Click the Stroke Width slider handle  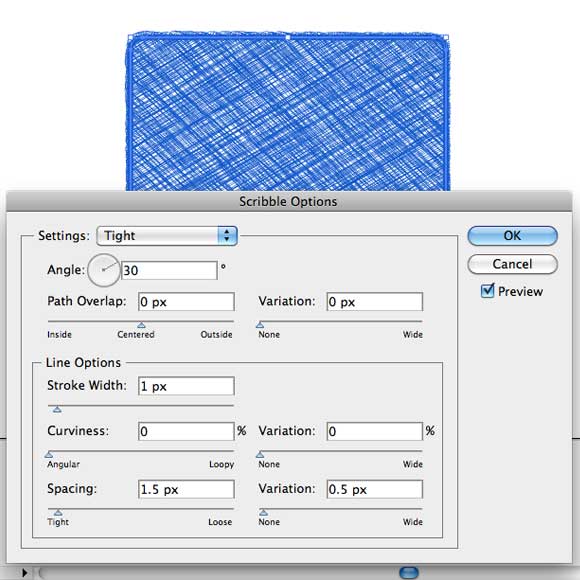(x=57, y=409)
